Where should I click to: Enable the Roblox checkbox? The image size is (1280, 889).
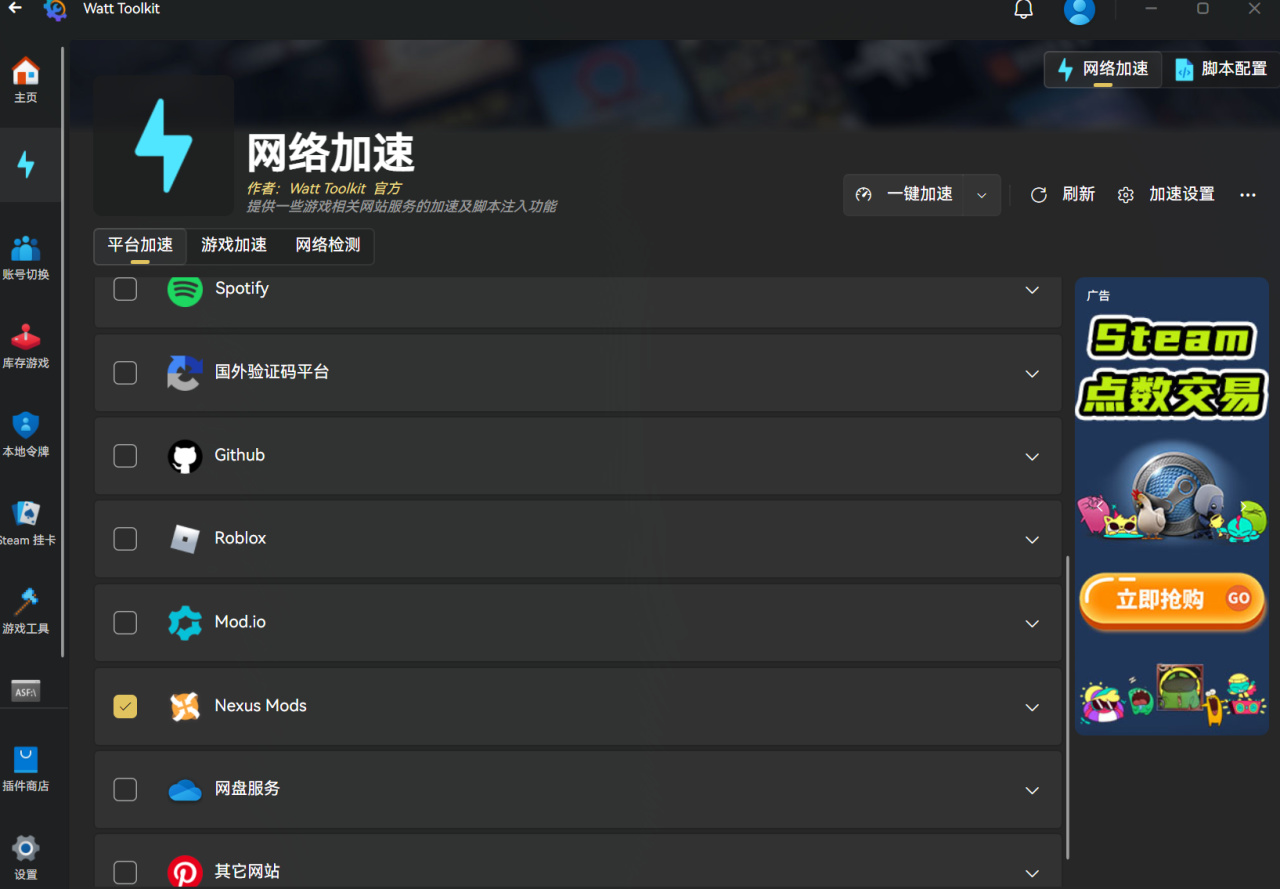pyautogui.click(x=125, y=539)
